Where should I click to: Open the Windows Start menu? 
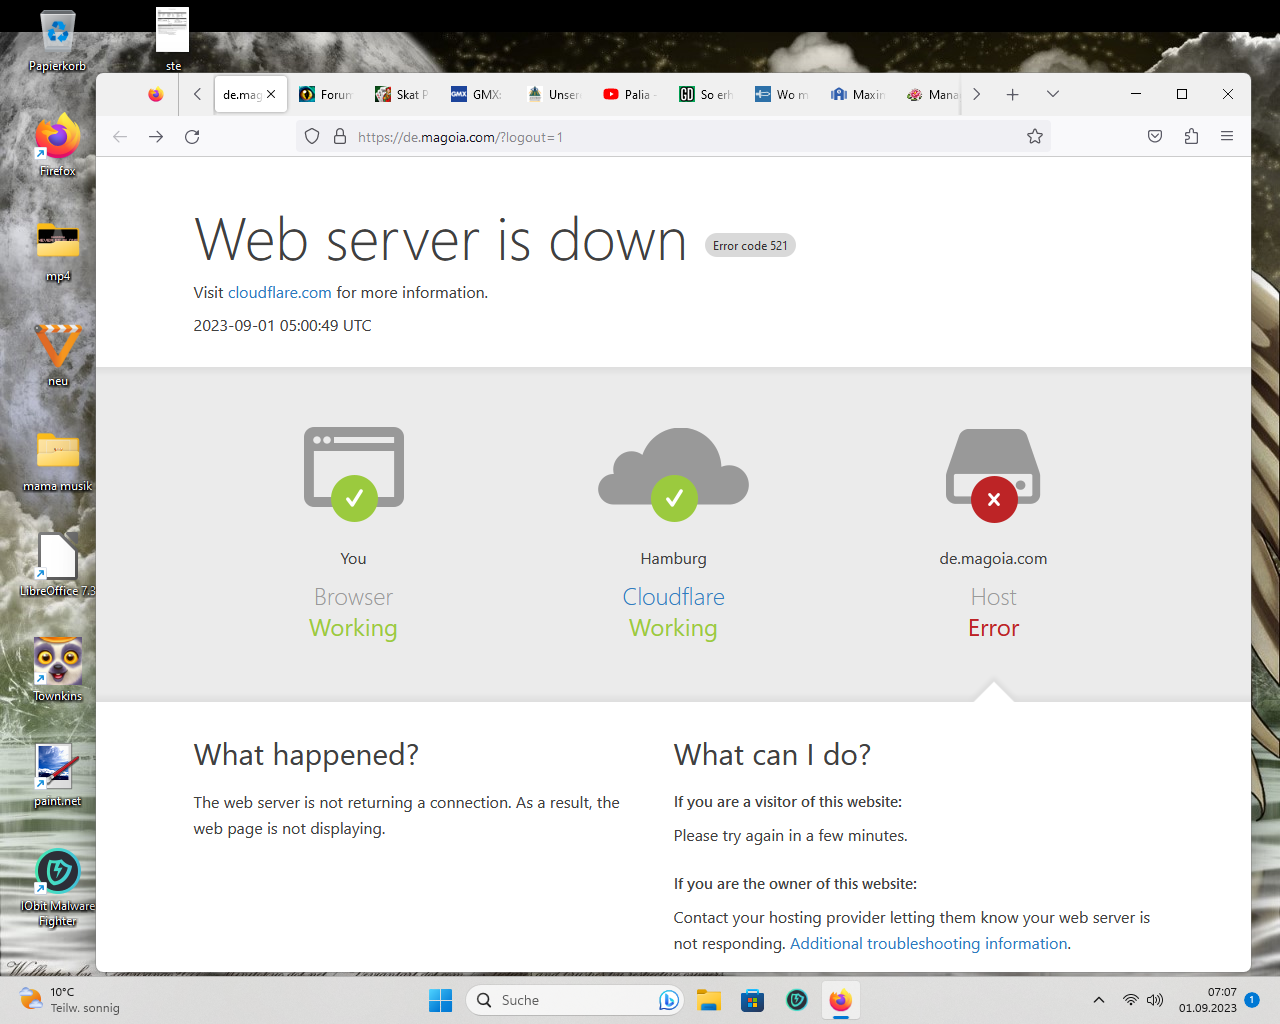440,1000
